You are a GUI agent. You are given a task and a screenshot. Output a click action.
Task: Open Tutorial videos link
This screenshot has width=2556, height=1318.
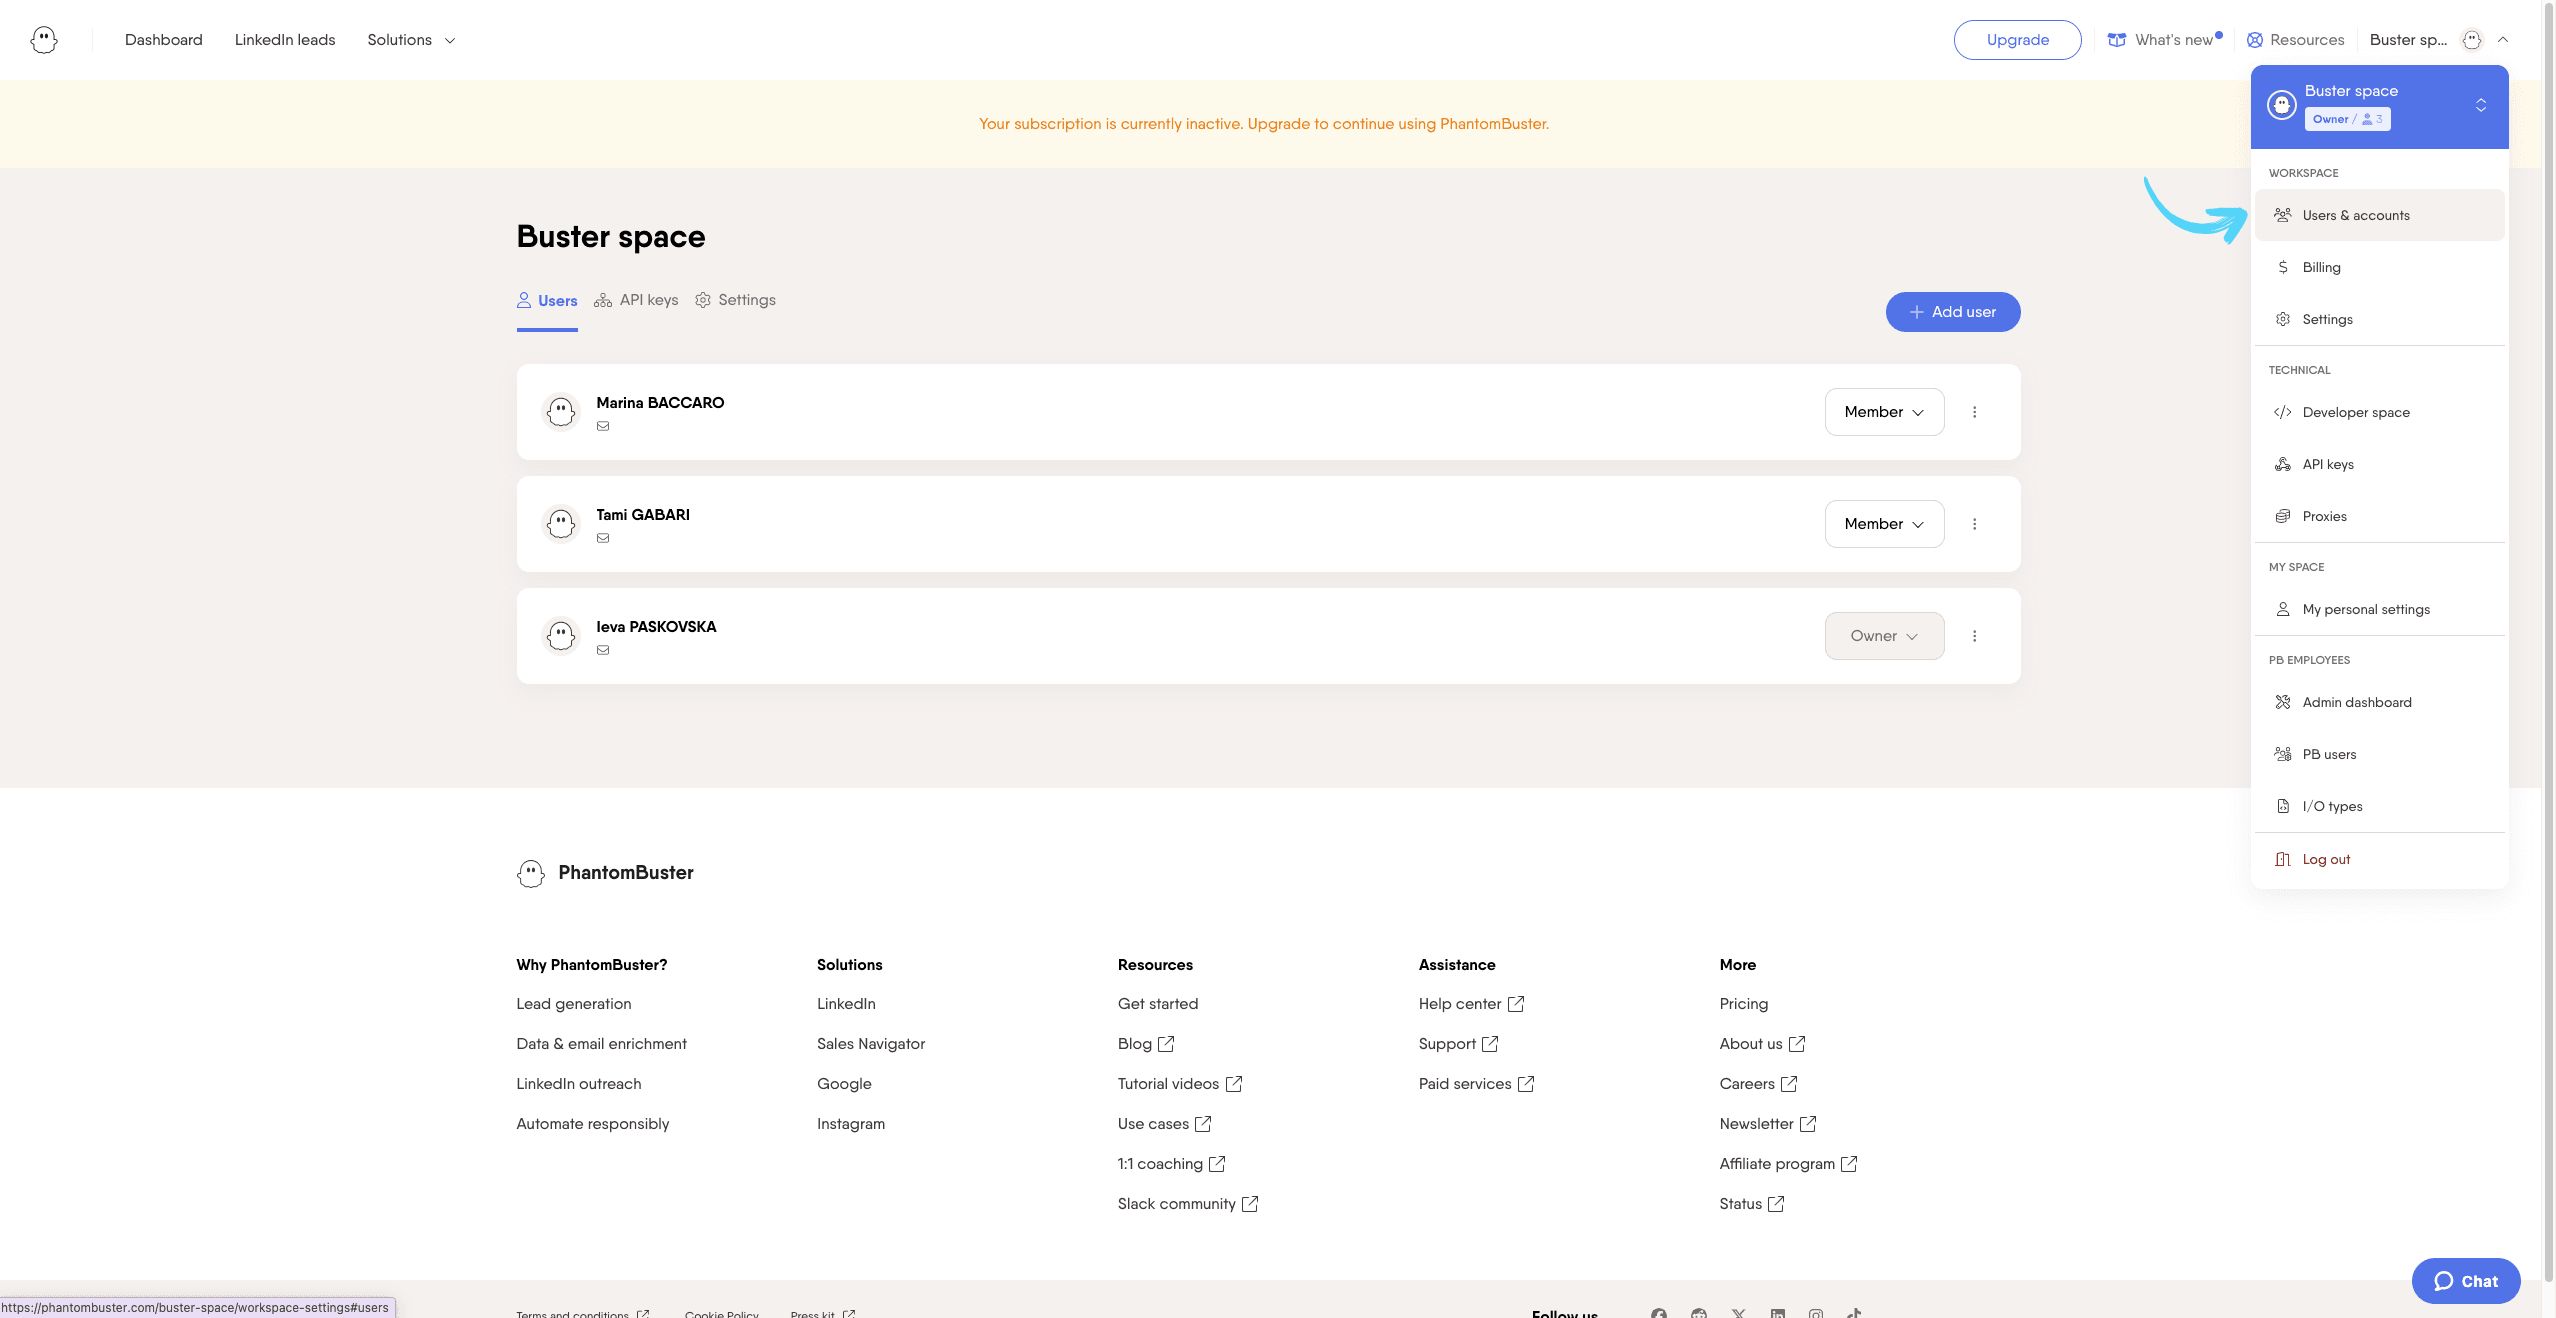point(1180,1084)
